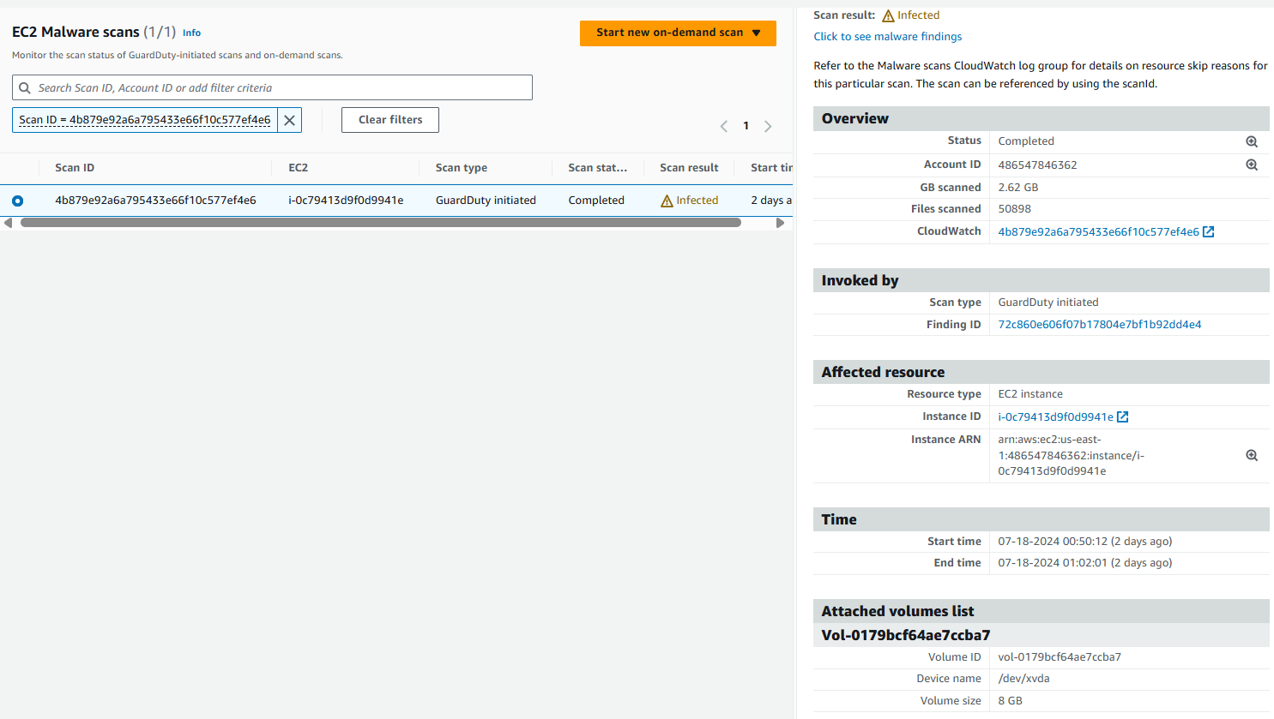Viewport: 1274px width, 719px height.
Task: Open Start new on-demand scan dropdown
Action: tap(678, 33)
